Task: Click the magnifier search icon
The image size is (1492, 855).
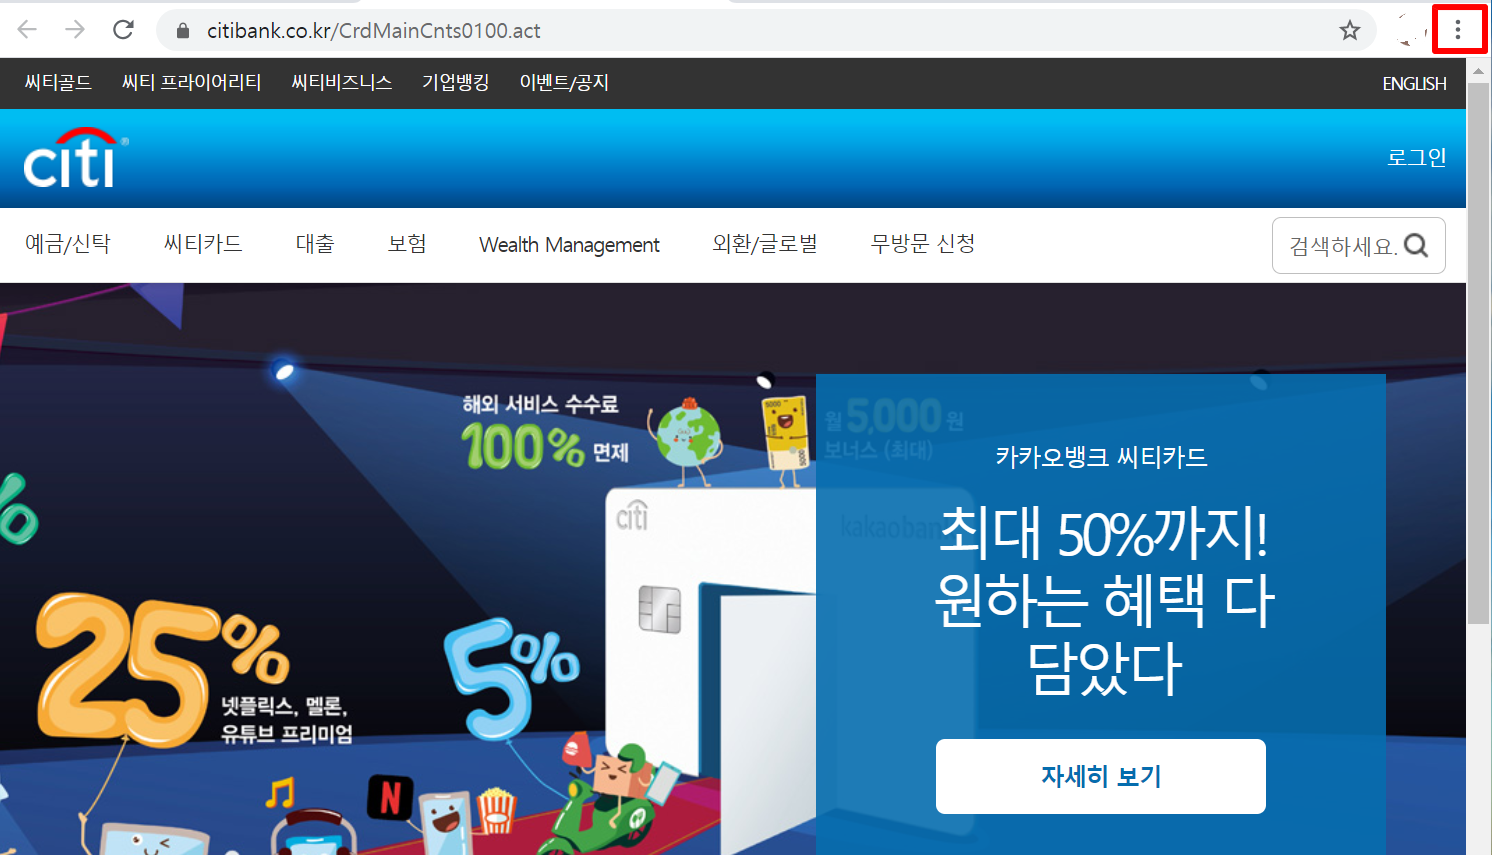Action: (x=1416, y=245)
